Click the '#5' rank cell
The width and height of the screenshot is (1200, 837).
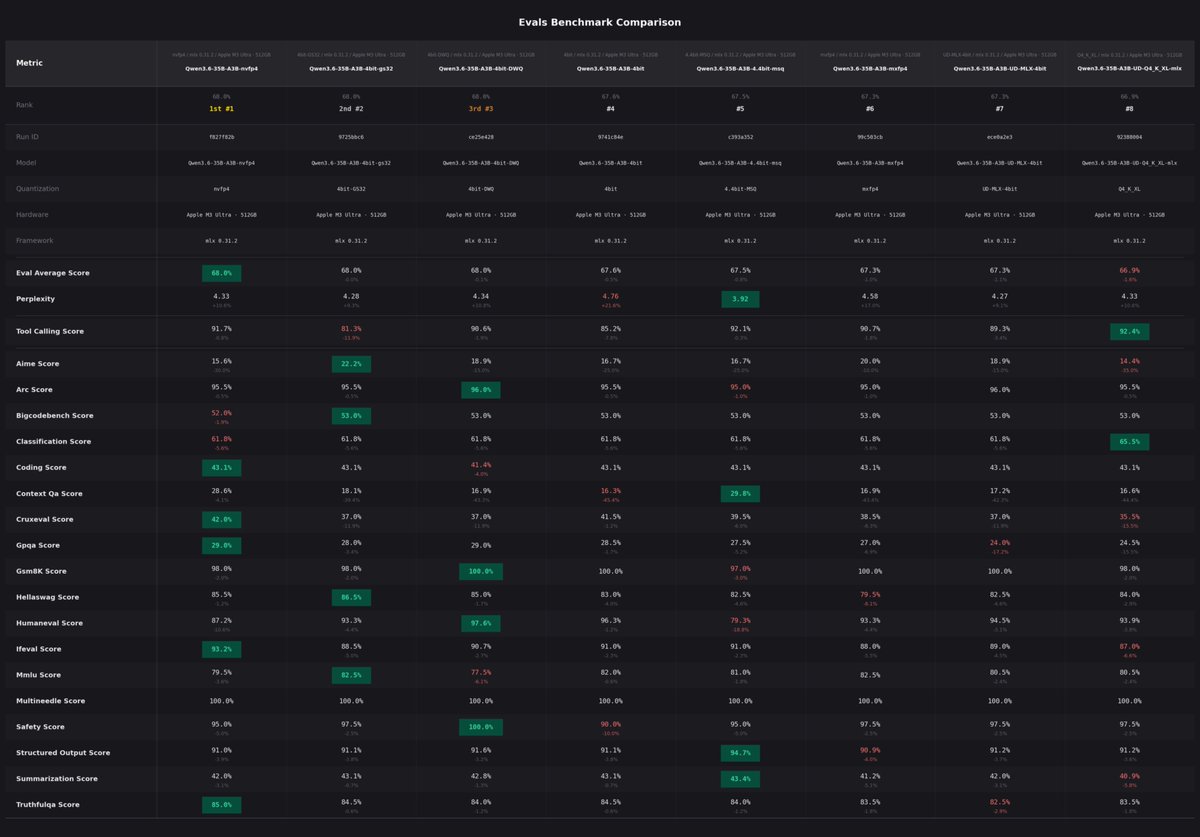pos(740,108)
